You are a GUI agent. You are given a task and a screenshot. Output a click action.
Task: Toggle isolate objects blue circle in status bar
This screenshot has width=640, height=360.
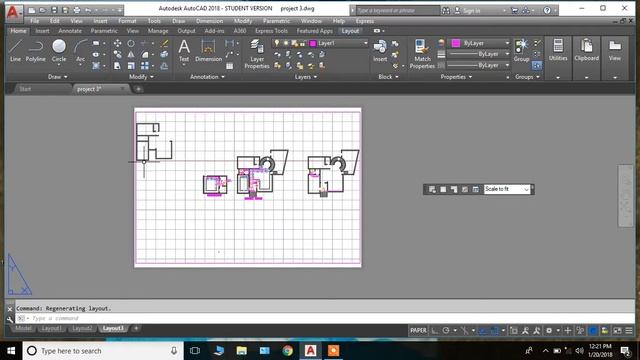click(593, 331)
